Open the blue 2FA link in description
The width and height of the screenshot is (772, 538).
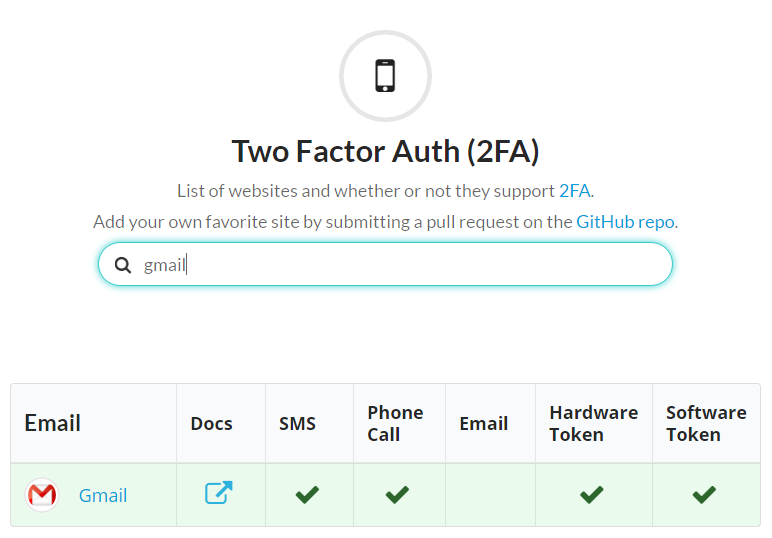click(575, 190)
